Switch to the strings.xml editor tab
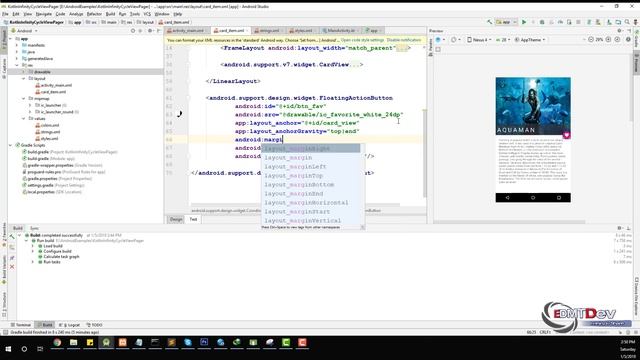The height and width of the screenshot is (360, 640). (x=269, y=31)
